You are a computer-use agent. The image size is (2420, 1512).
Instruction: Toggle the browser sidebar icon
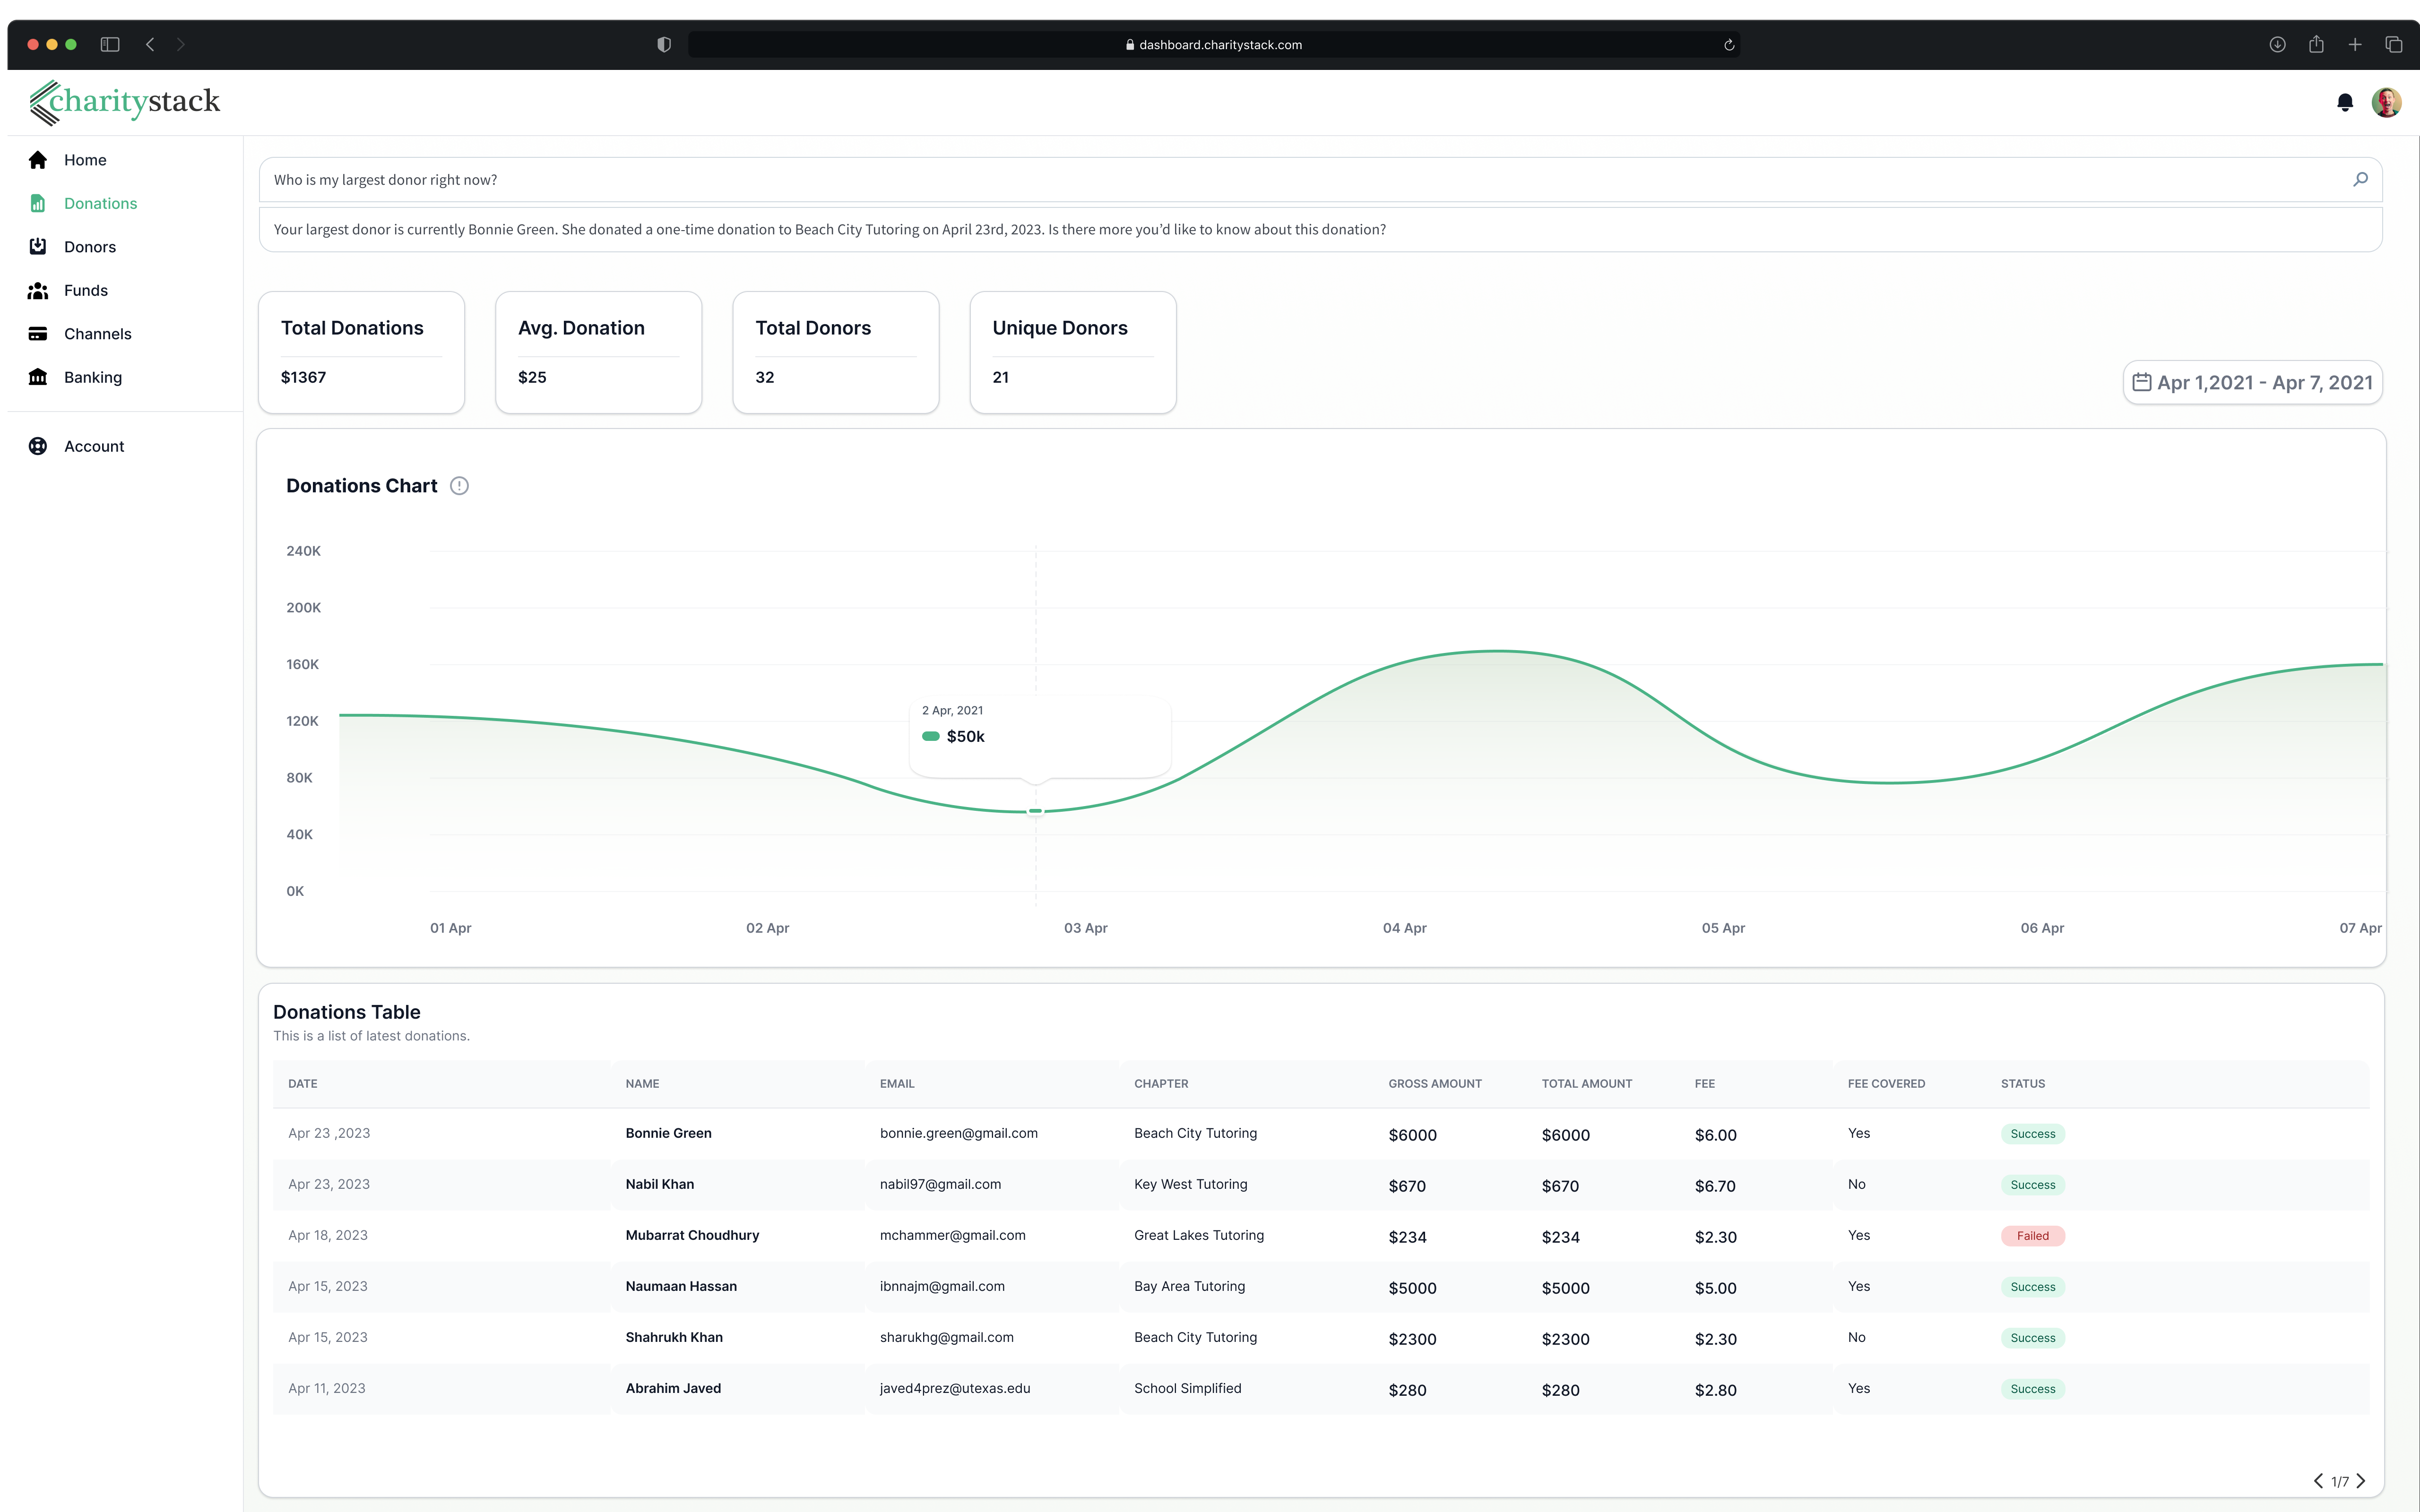click(x=110, y=44)
